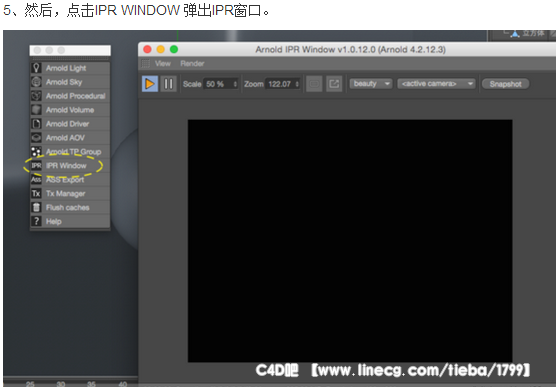Select the Arnold Light menu entry
Screen dimensions: 556x387
click(66, 68)
